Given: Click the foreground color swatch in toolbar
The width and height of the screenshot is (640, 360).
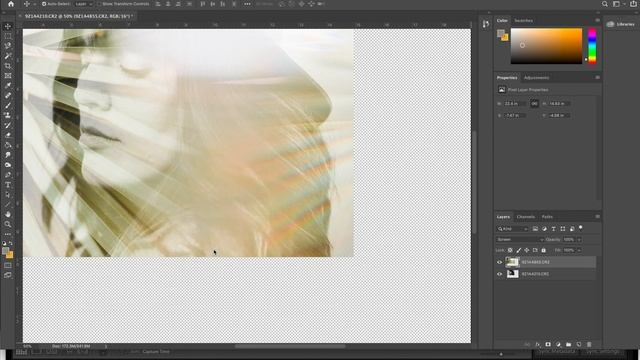Looking at the screenshot, I should pyautogui.click(x=5, y=252).
